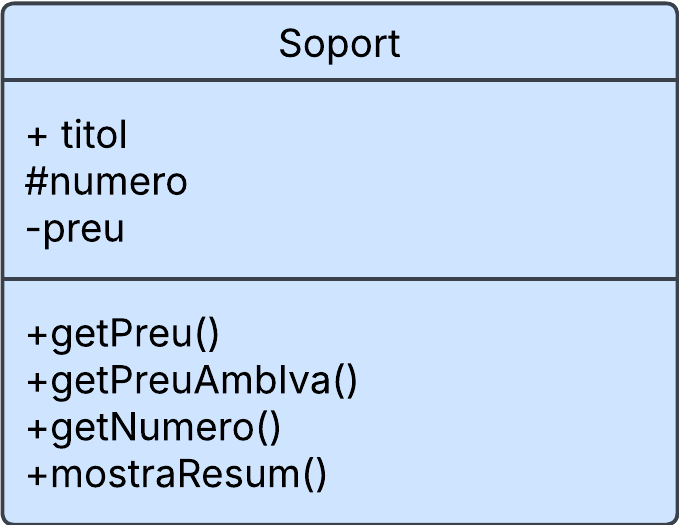The width and height of the screenshot is (679, 525).
Task: Click the titol attribute
Action: tap(93, 135)
